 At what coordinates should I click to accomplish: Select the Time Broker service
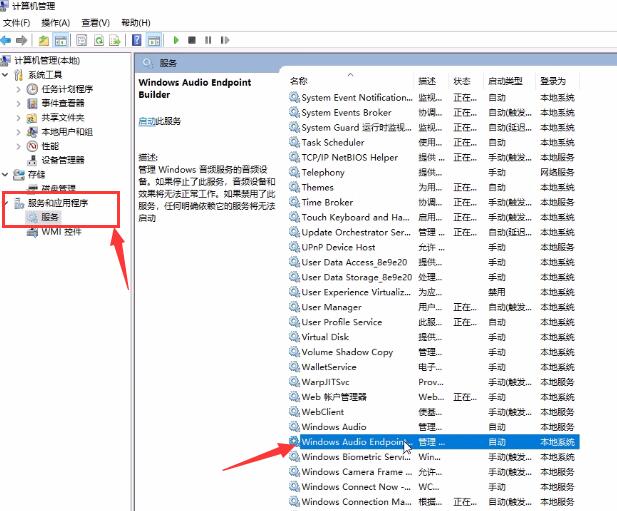[433, 202]
